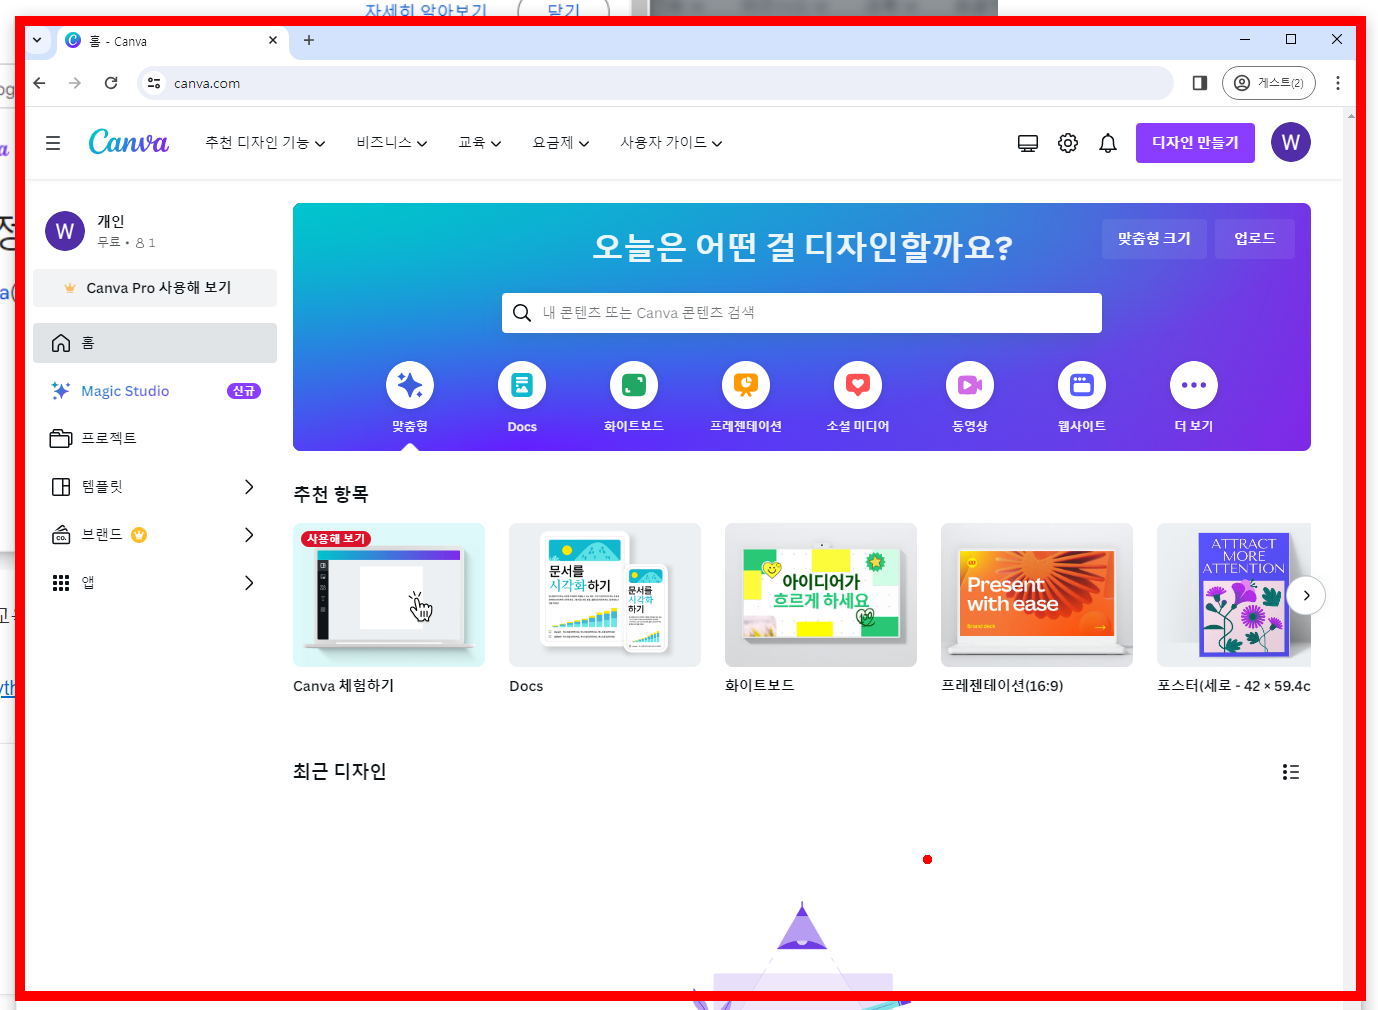This screenshot has width=1378, height=1010.
Task: Select the 프레젠테이션 category icon
Action: tap(746, 385)
